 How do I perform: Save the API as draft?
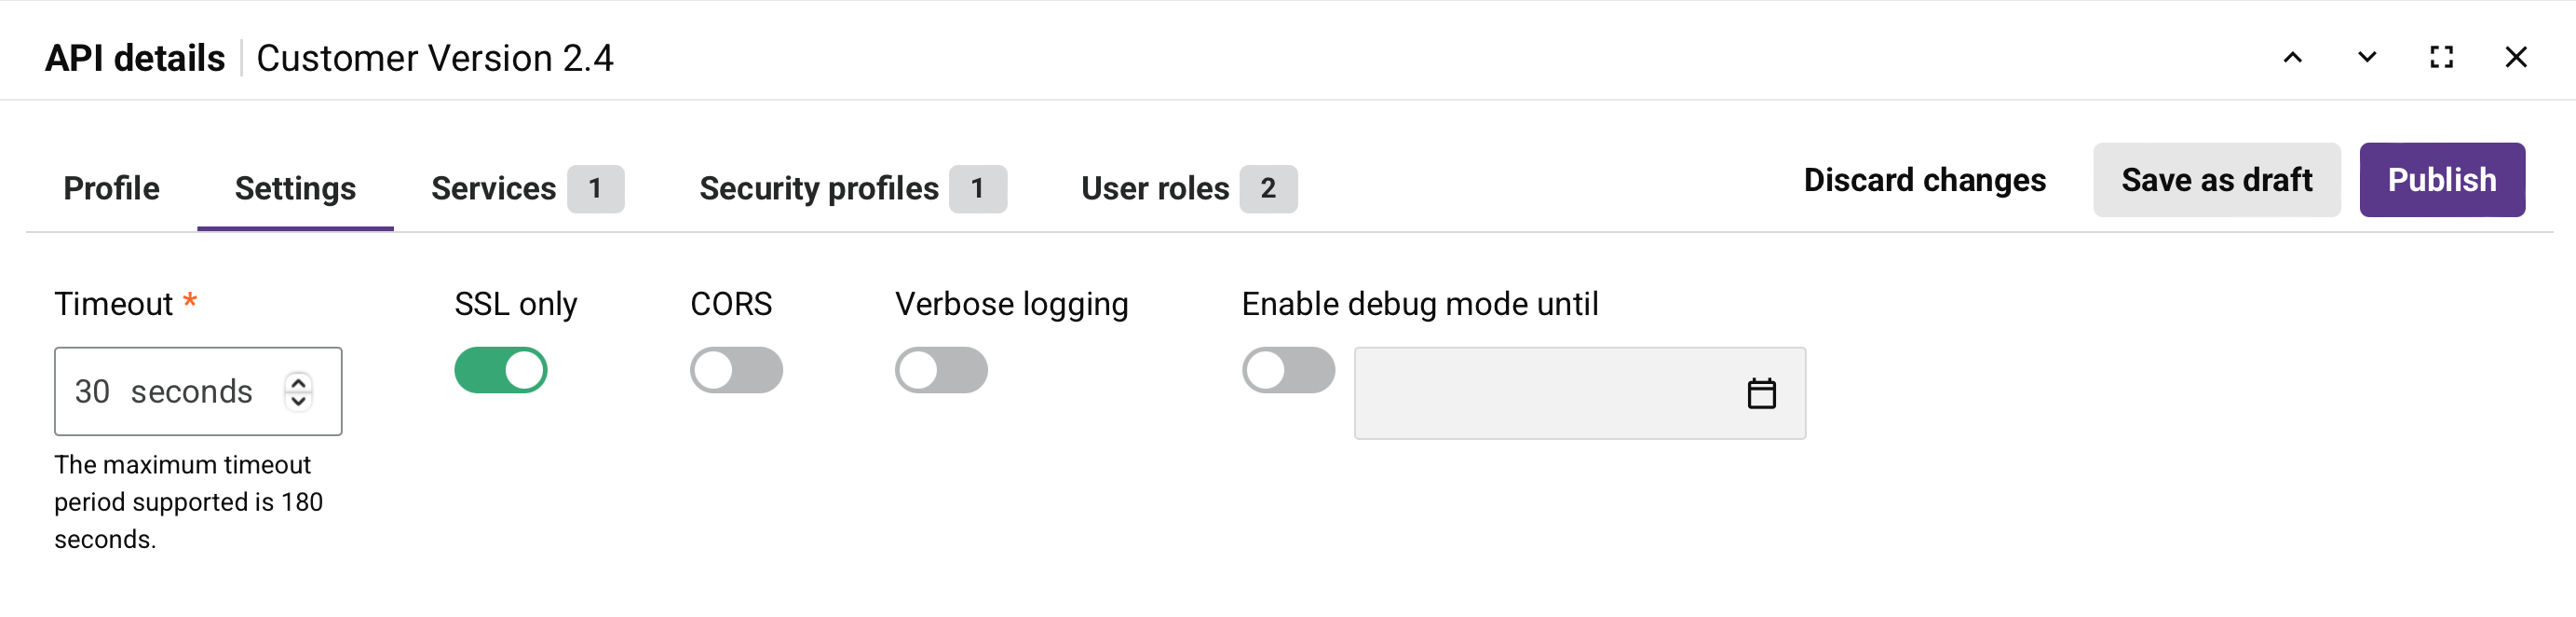[2217, 179]
